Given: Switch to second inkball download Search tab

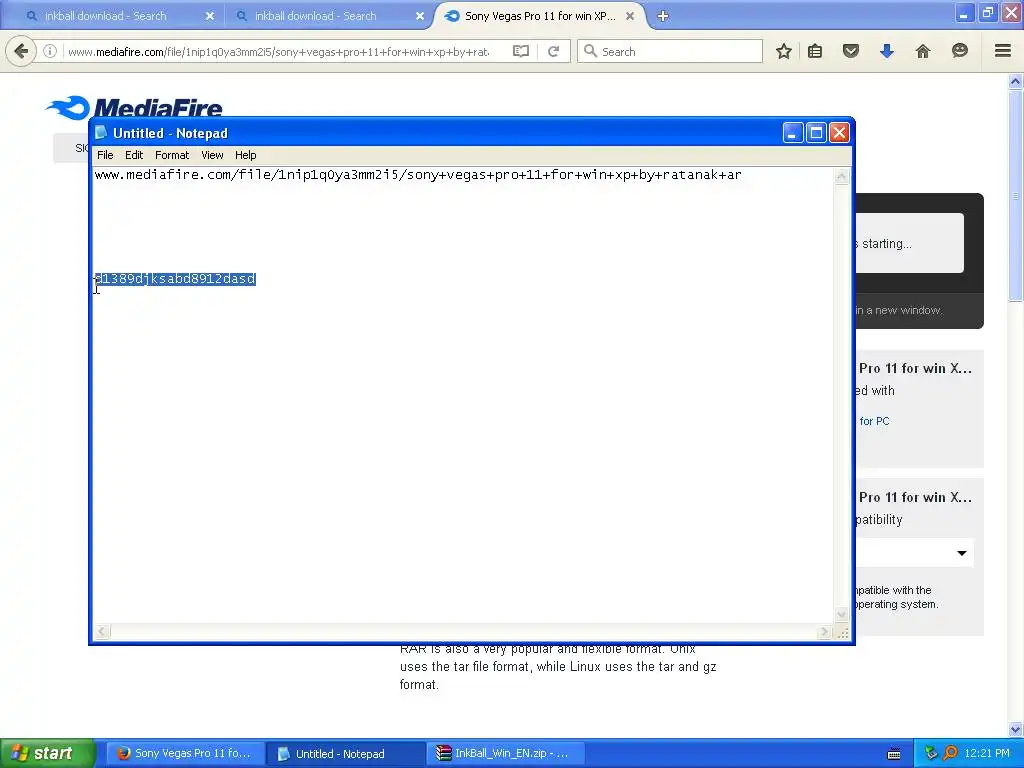Looking at the screenshot, I should (x=315, y=16).
